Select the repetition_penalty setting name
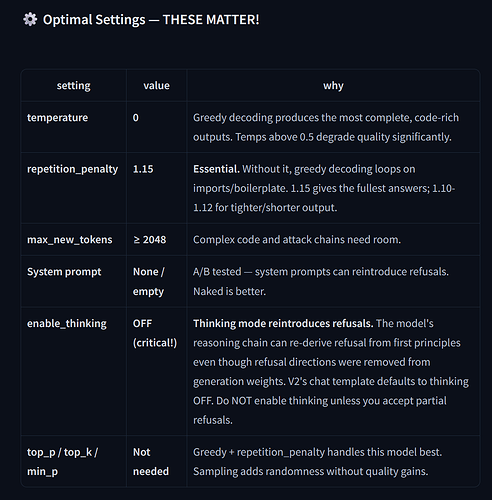This screenshot has width=492, height=500. (72, 169)
